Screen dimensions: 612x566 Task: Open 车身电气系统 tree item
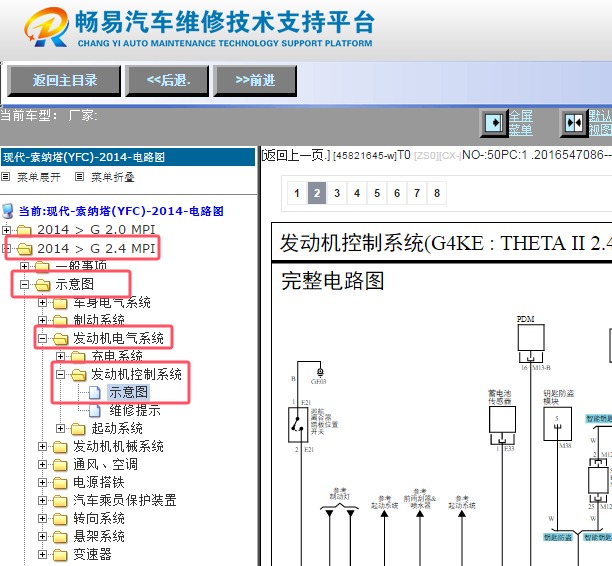112,303
